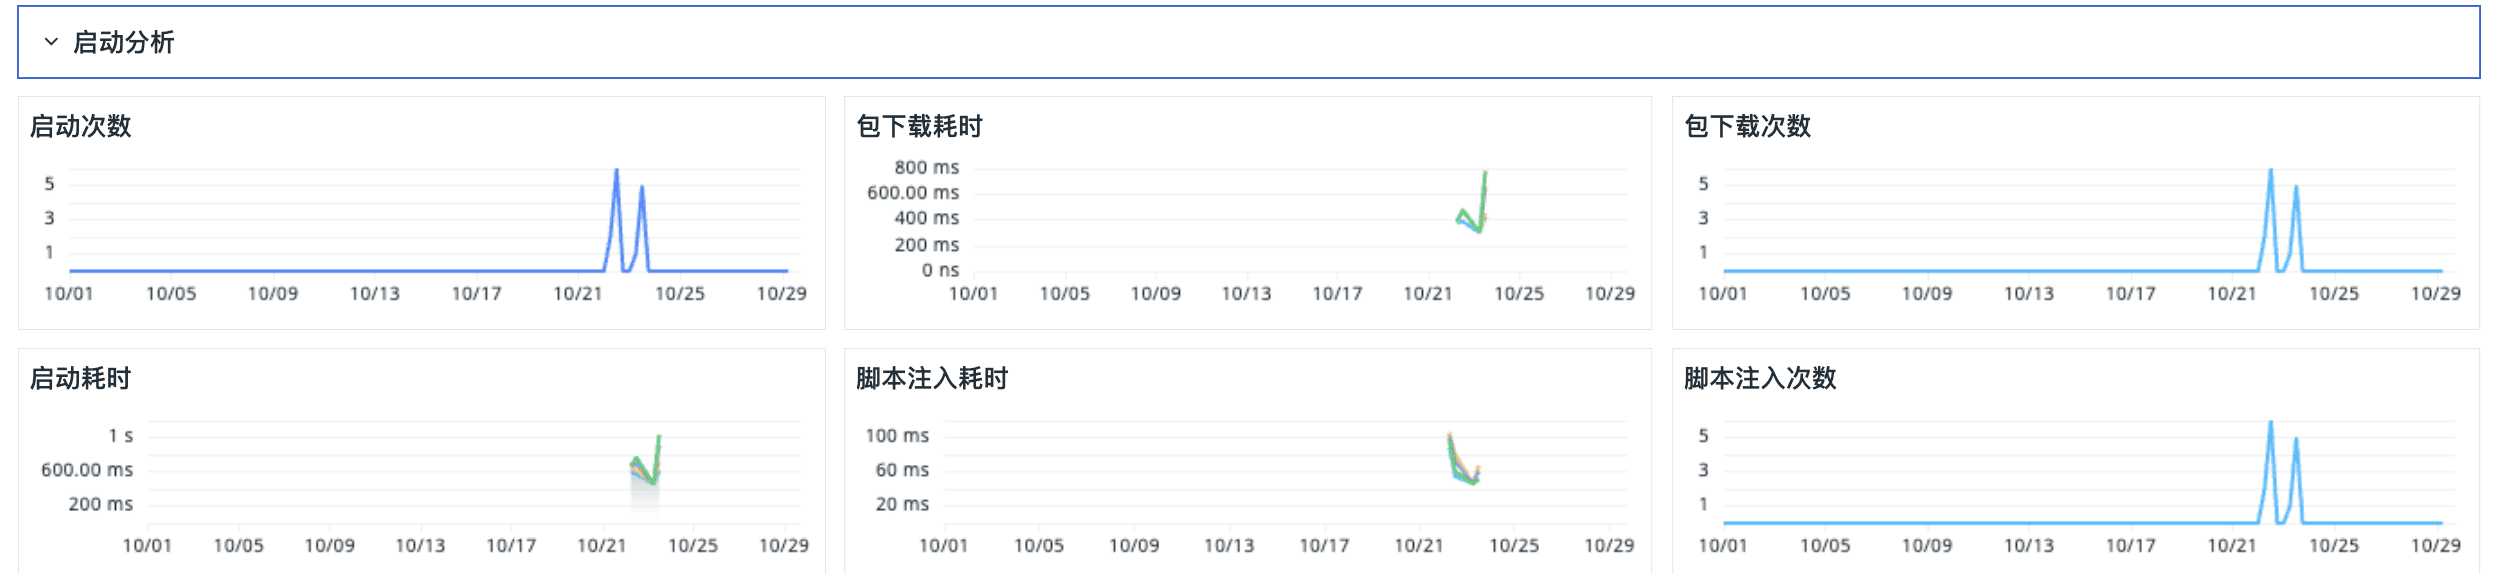Select the 启动次数 panel title
The width and height of the screenshot is (2518, 574).
(x=81, y=126)
